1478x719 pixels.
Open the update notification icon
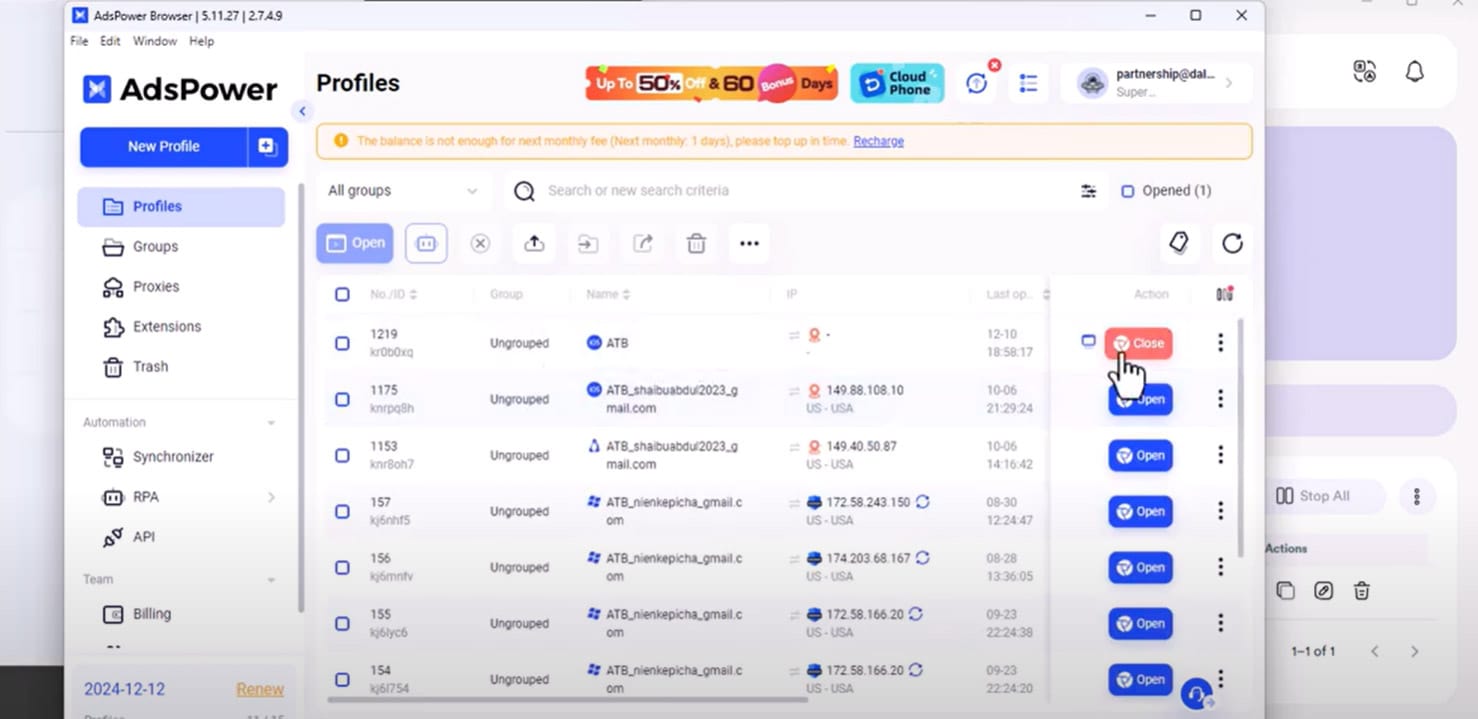coord(977,83)
